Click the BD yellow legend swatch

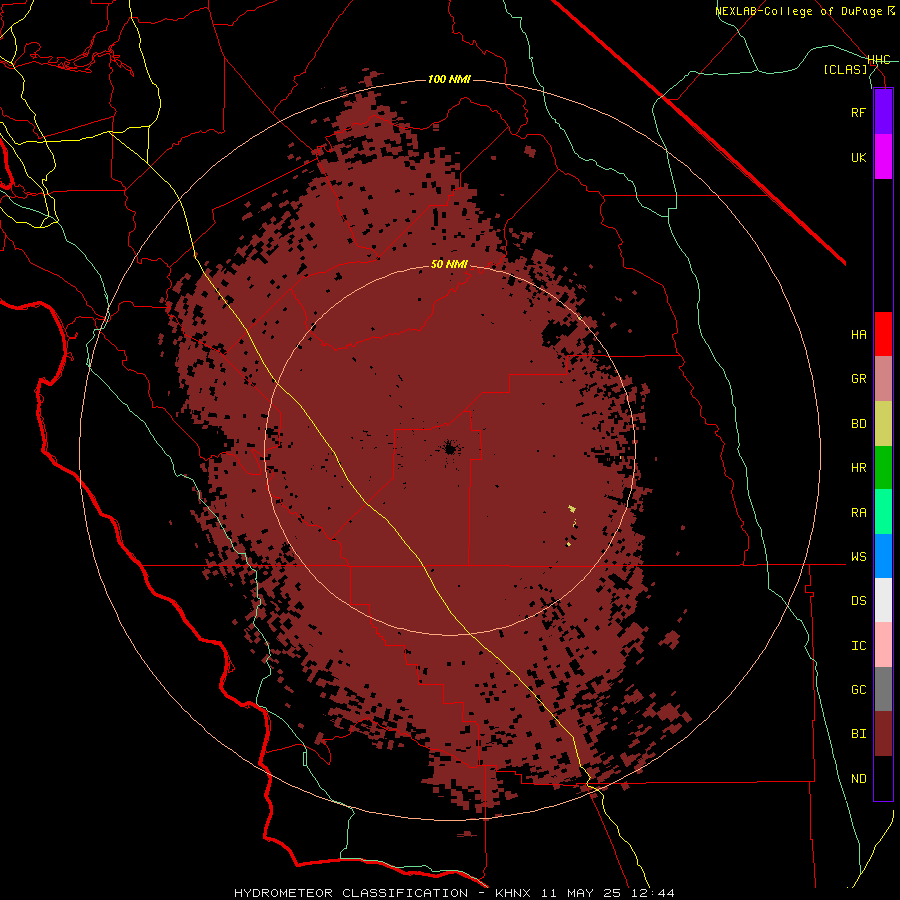(x=883, y=424)
